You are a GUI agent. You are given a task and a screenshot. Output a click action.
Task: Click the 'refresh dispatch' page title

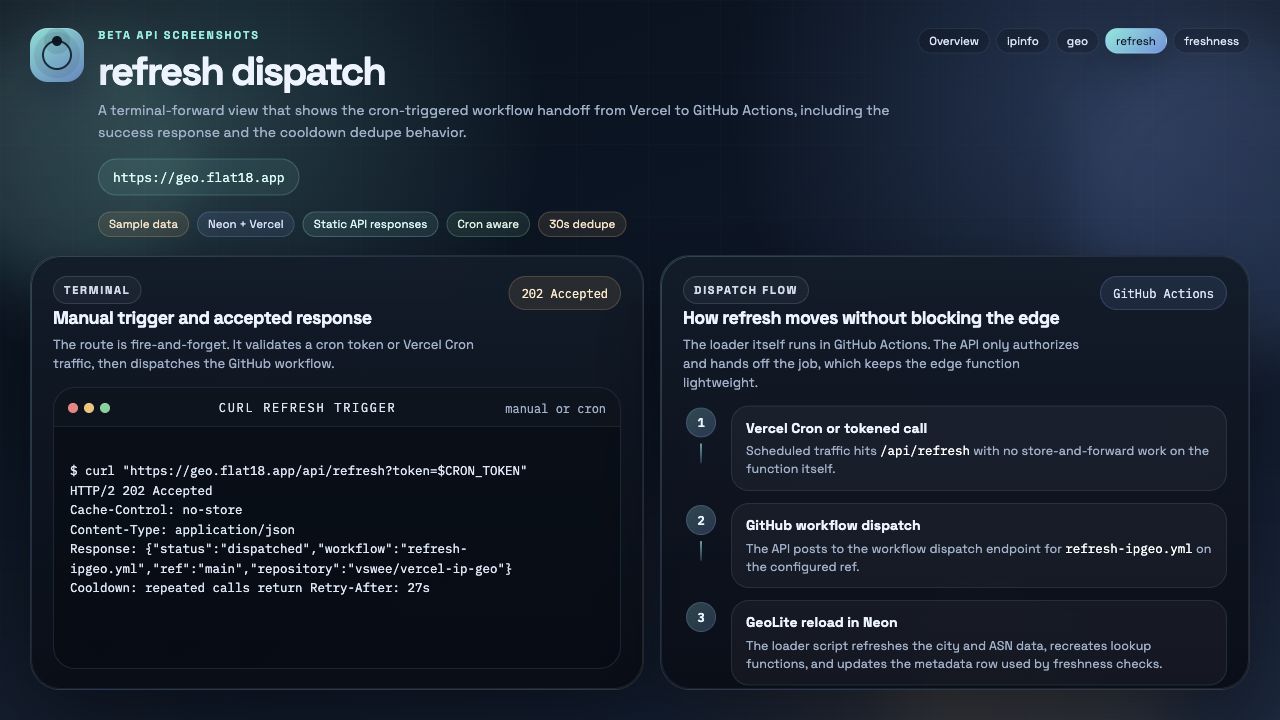[x=241, y=72]
